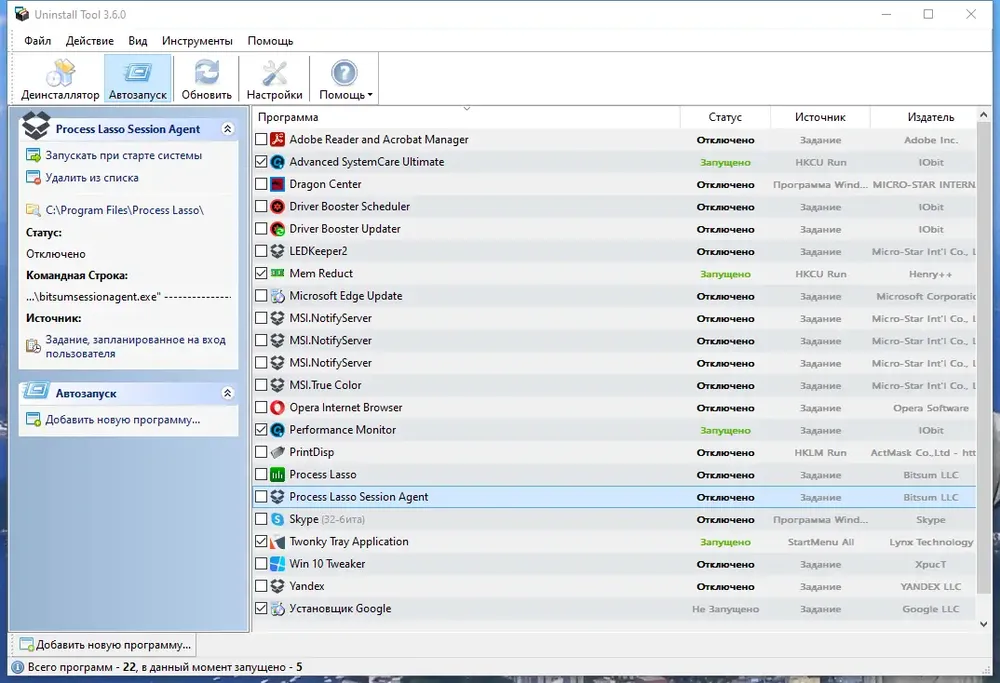Click Запускать при старте системы link

tap(124, 156)
